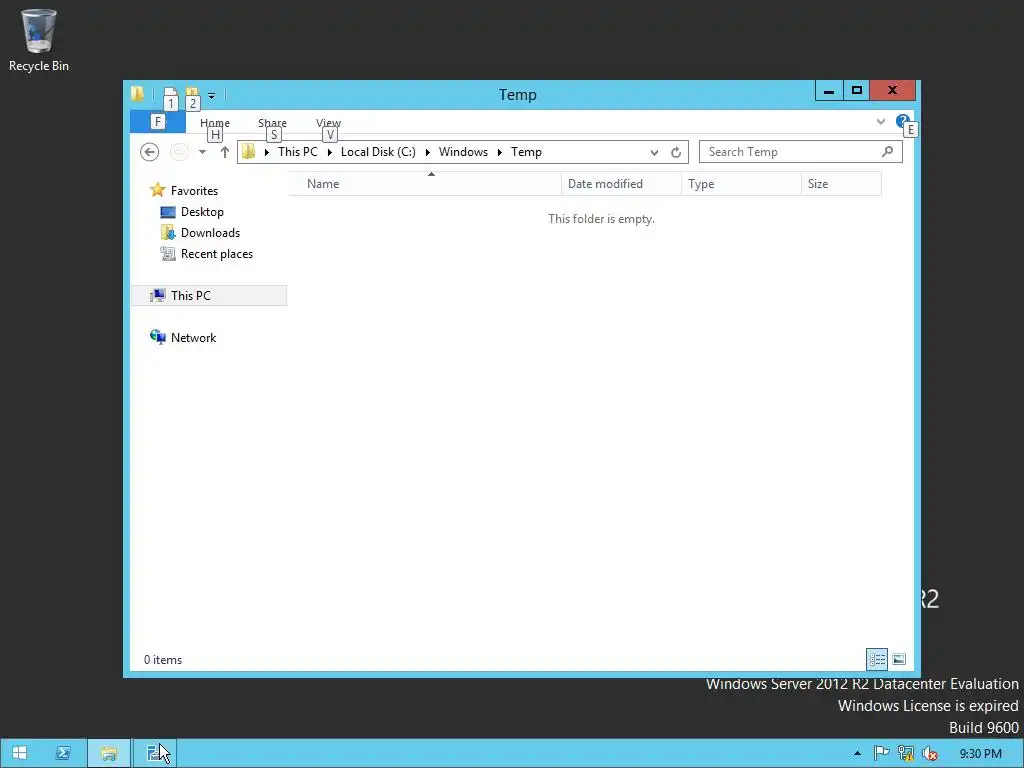Screen dimensions: 1024x768
Task: Open Server Manager from the taskbar
Action: (155, 753)
